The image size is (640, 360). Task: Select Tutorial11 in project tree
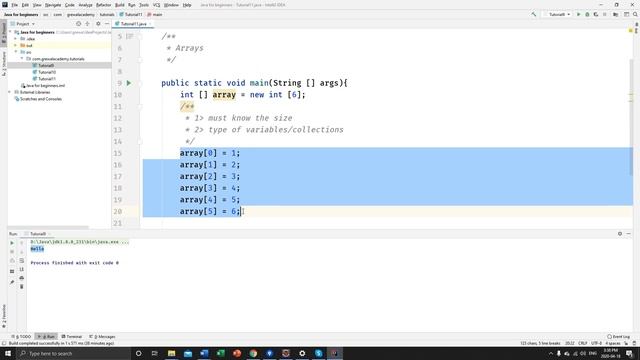[47, 79]
